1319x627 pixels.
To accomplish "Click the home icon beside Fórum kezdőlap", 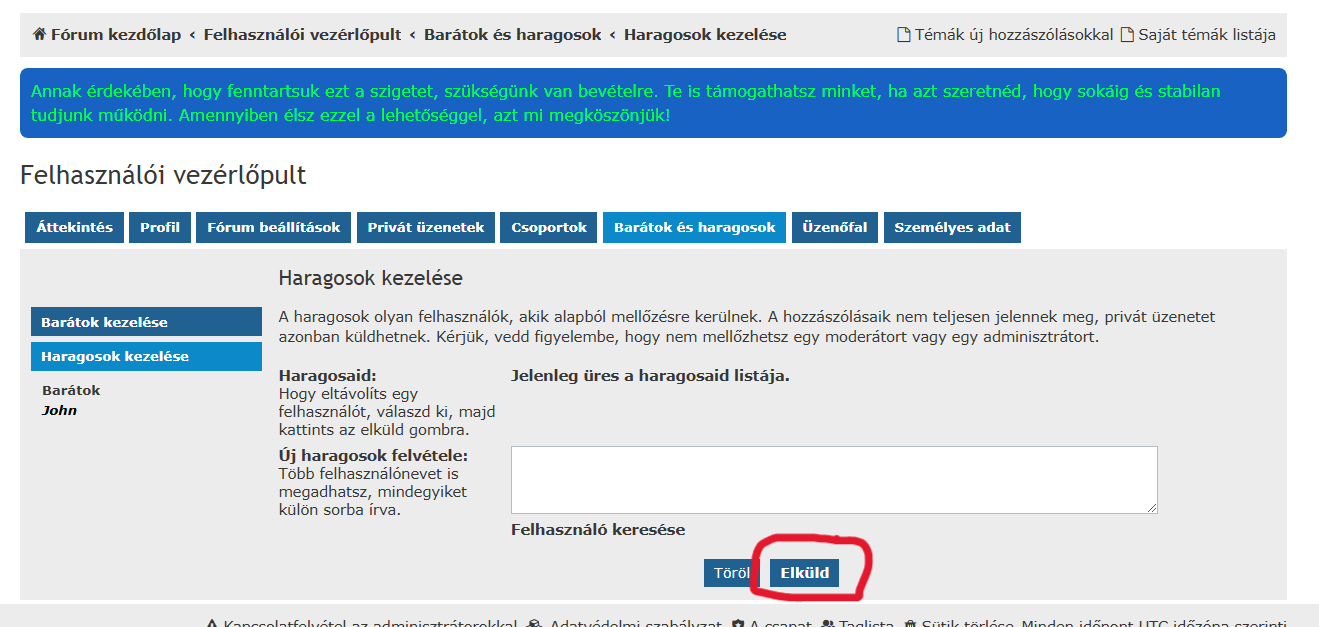I will 39,35.
